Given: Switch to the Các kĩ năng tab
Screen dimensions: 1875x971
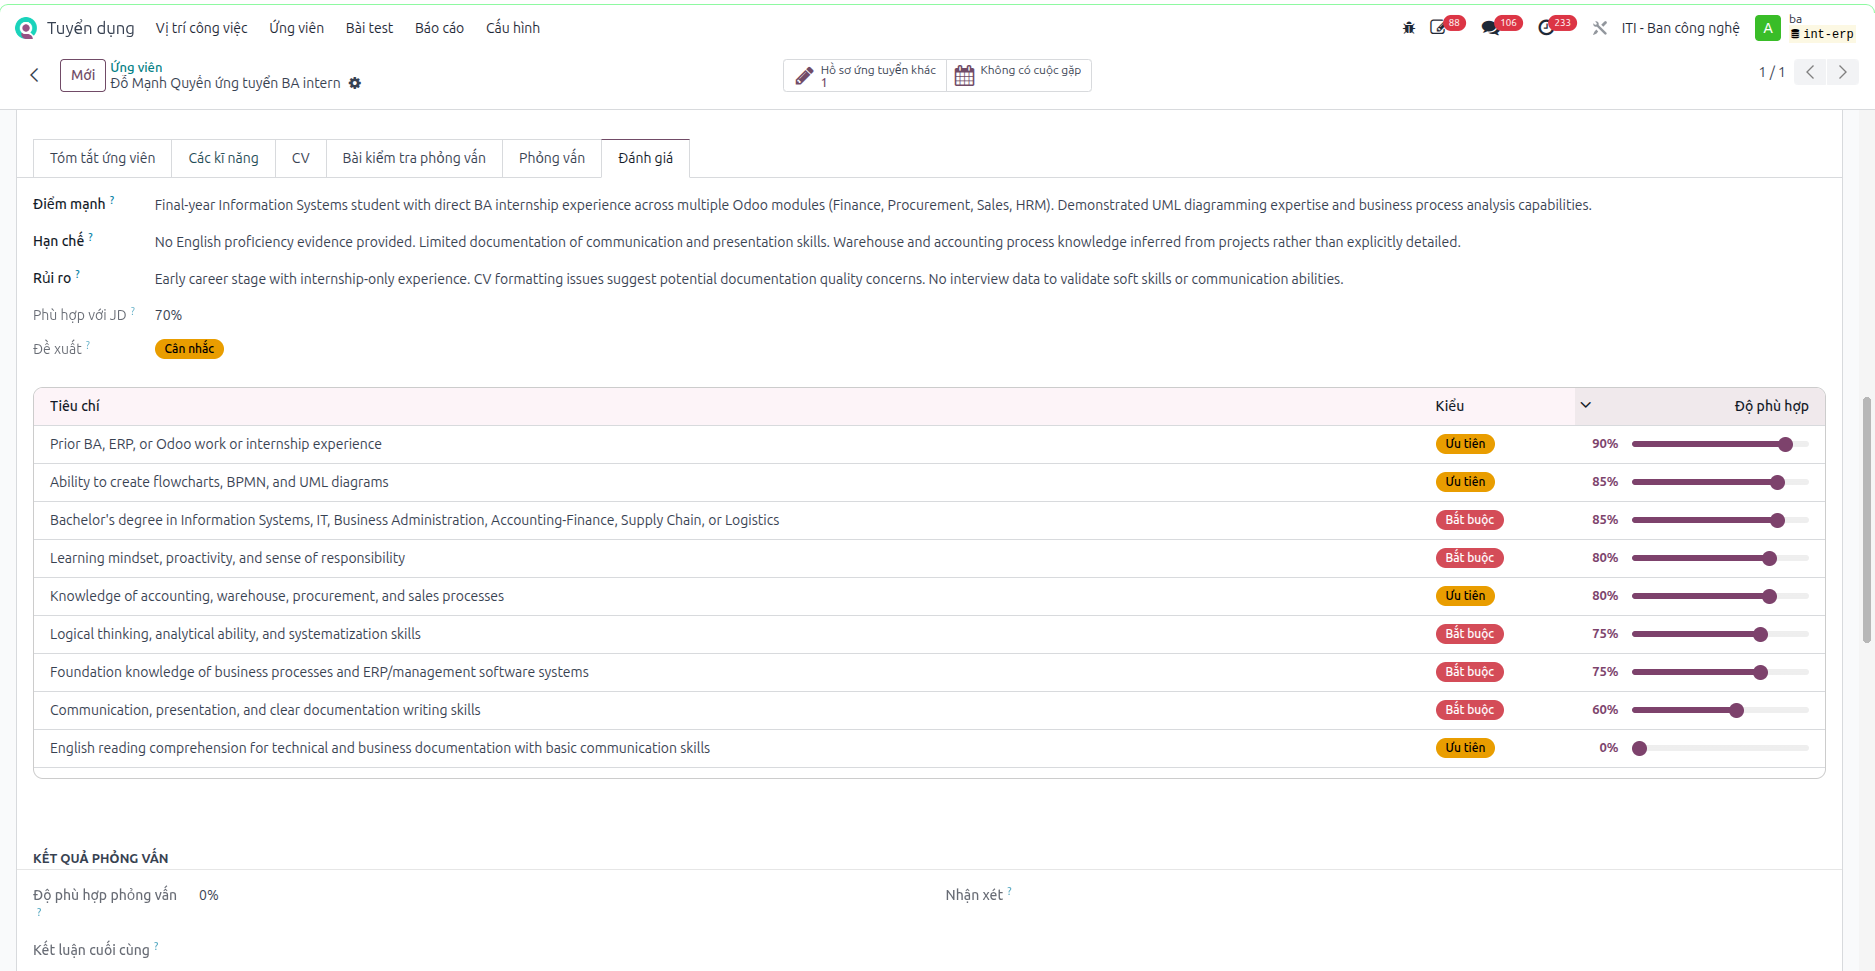Looking at the screenshot, I should pyautogui.click(x=223, y=158).
